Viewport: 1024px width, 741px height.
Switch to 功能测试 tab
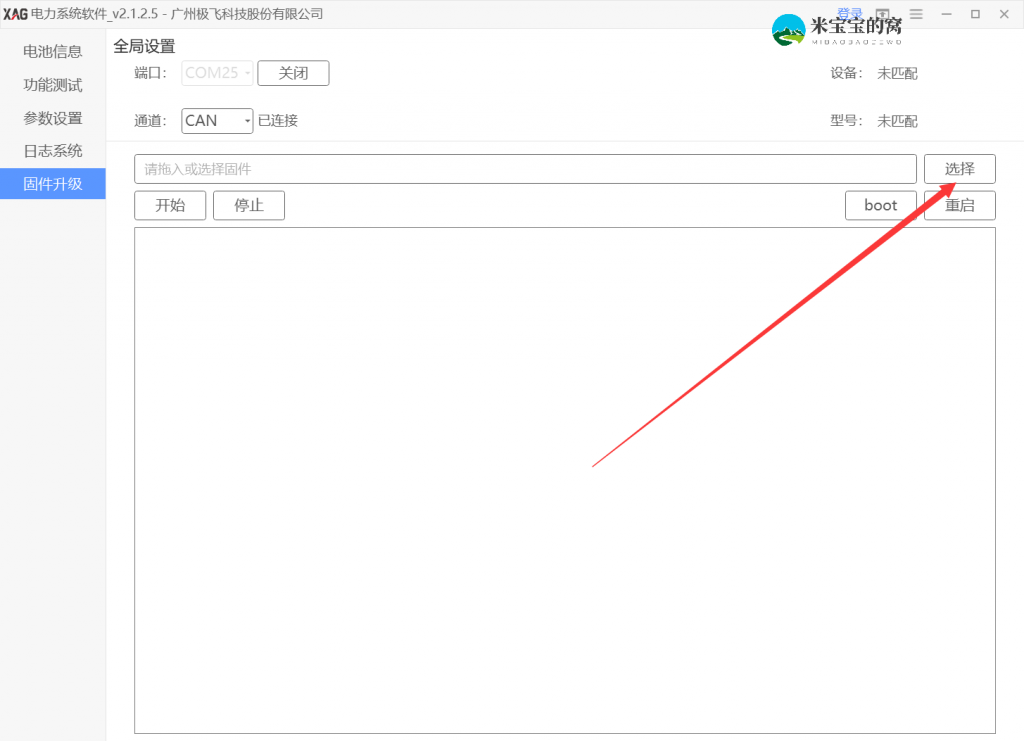pos(53,85)
